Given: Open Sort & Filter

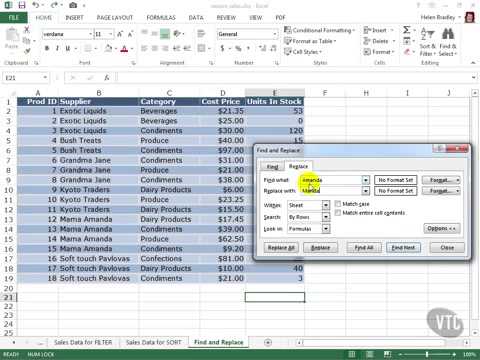Looking at the screenshot, I should pyautogui.click(x=427, y=41).
